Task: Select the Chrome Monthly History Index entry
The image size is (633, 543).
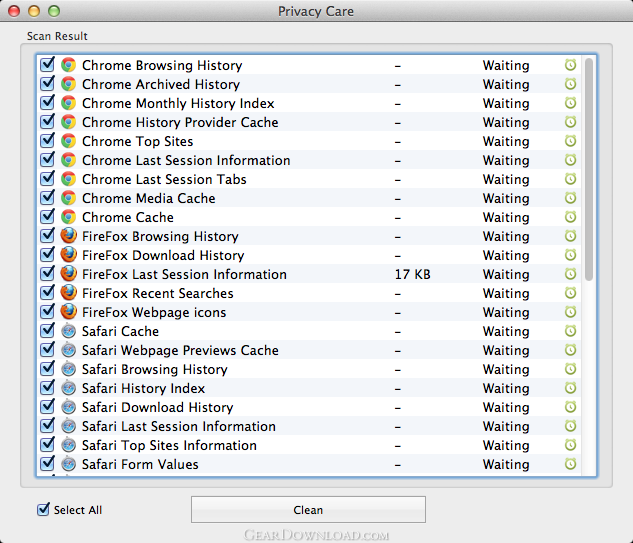Action: pos(309,103)
